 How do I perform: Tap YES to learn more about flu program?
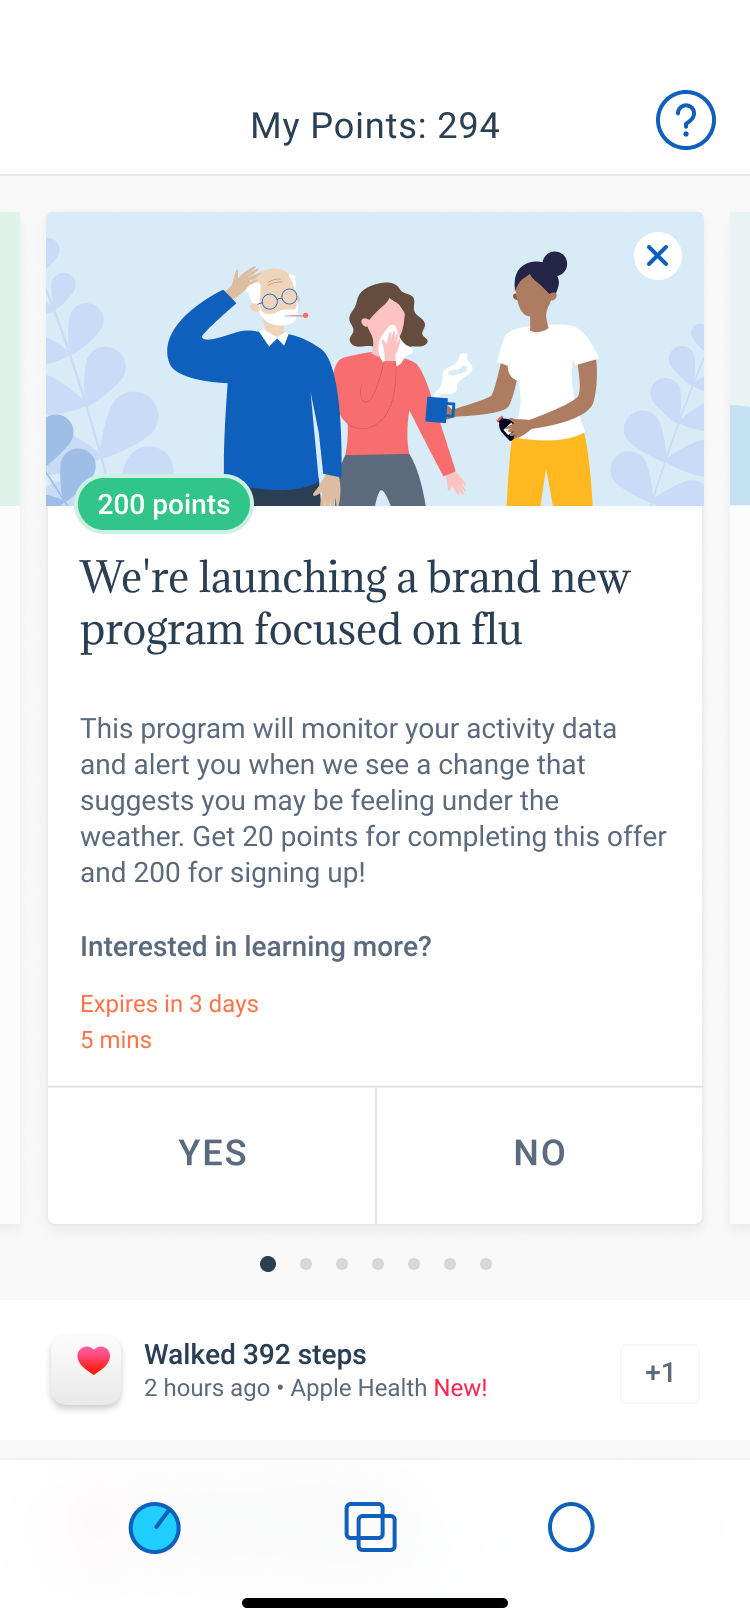211,1154
